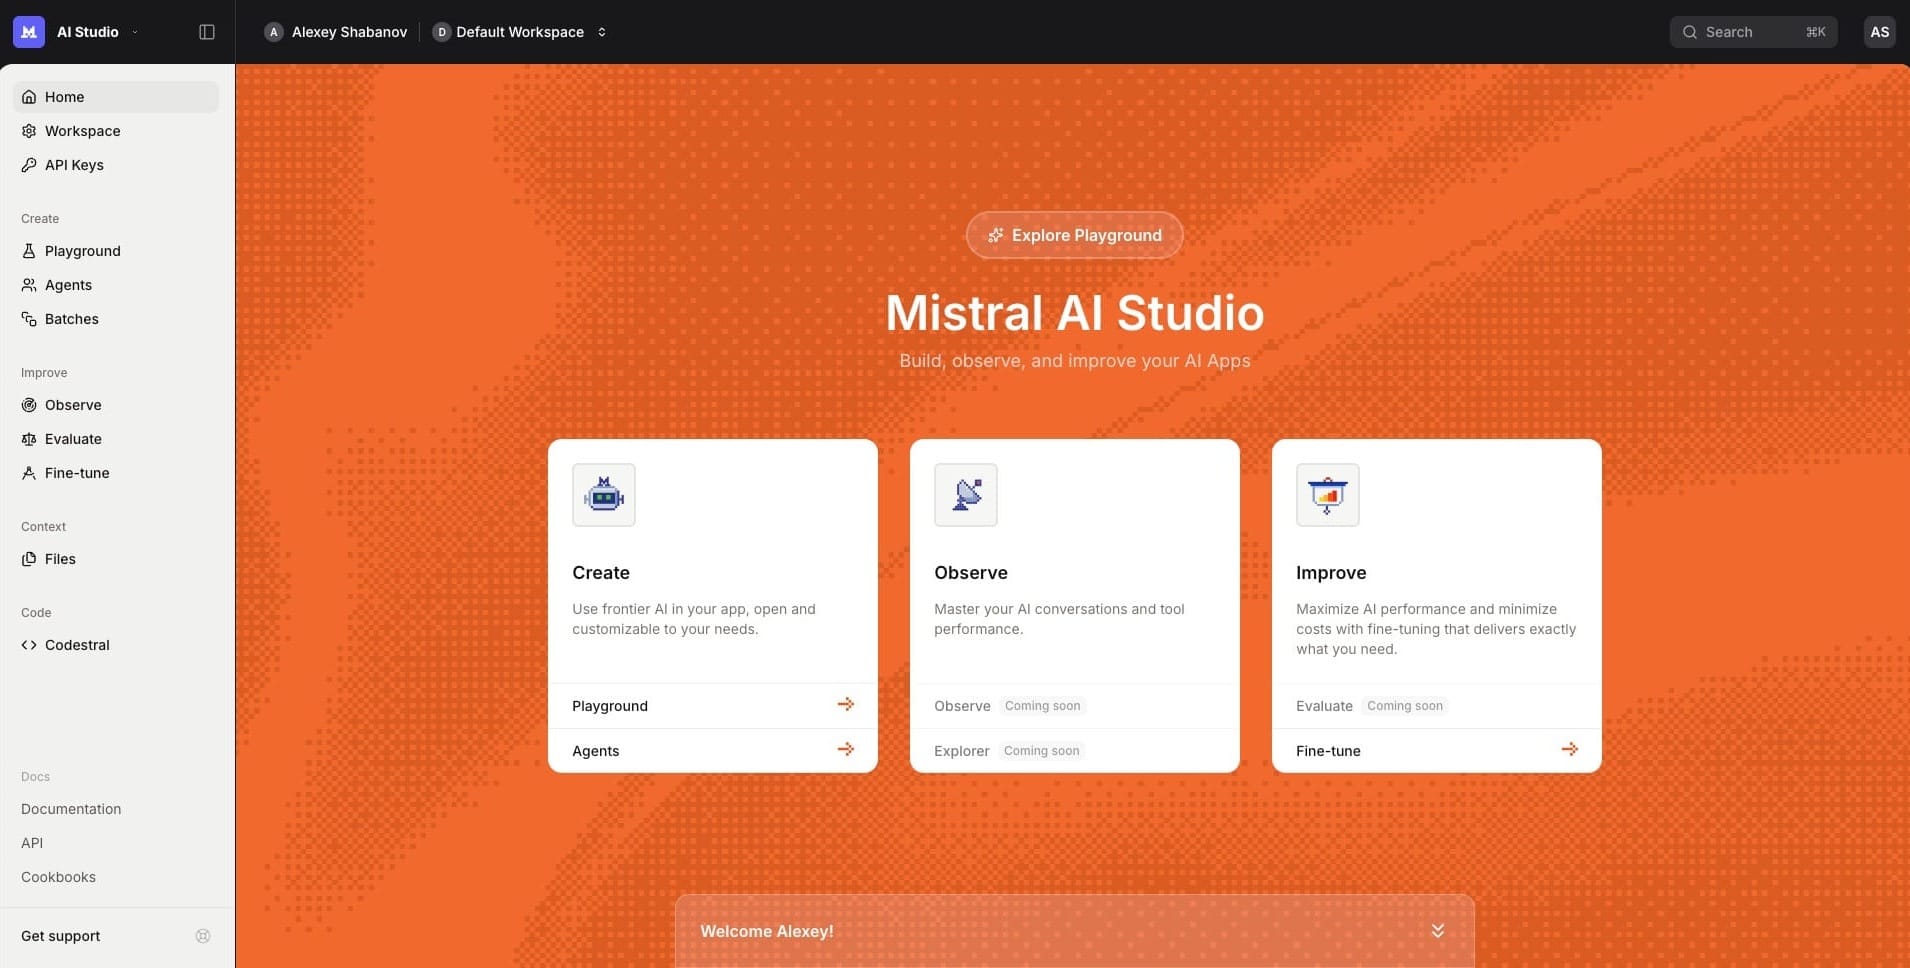Open the Files context item
Image resolution: width=1910 pixels, height=968 pixels.
tap(60, 559)
